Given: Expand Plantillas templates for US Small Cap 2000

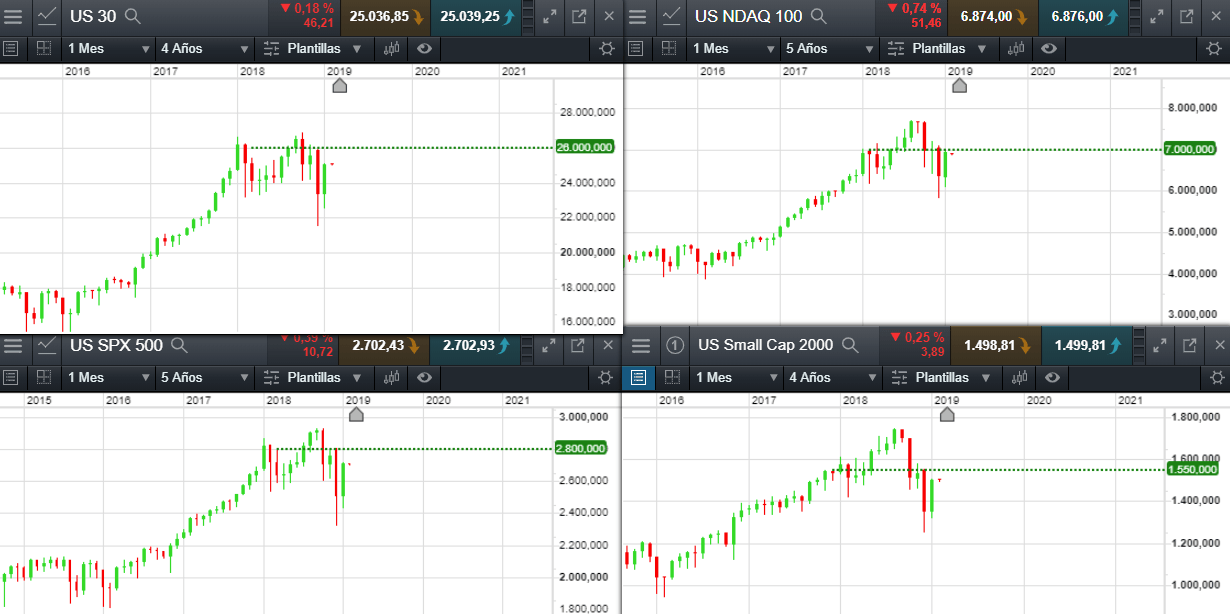Looking at the screenshot, I should click(941, 377).
